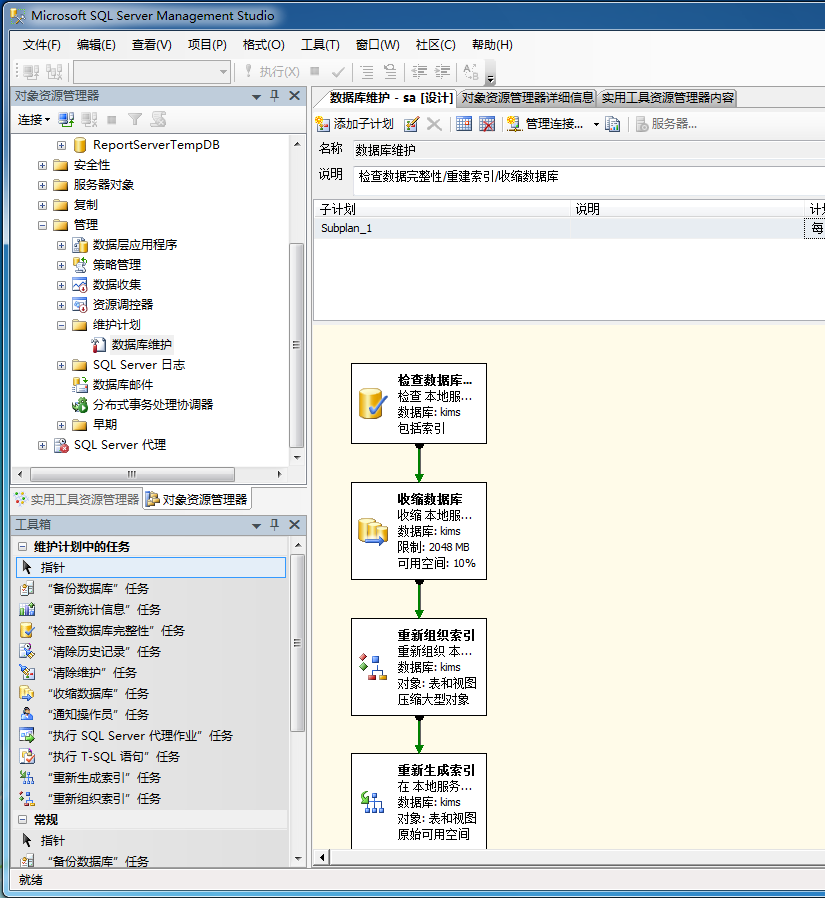Screen dimensions: 825x898
Task: Pick “重新组织索引” 任务 in toolbox
Action: pyautogui.click(x=90, y=798)
